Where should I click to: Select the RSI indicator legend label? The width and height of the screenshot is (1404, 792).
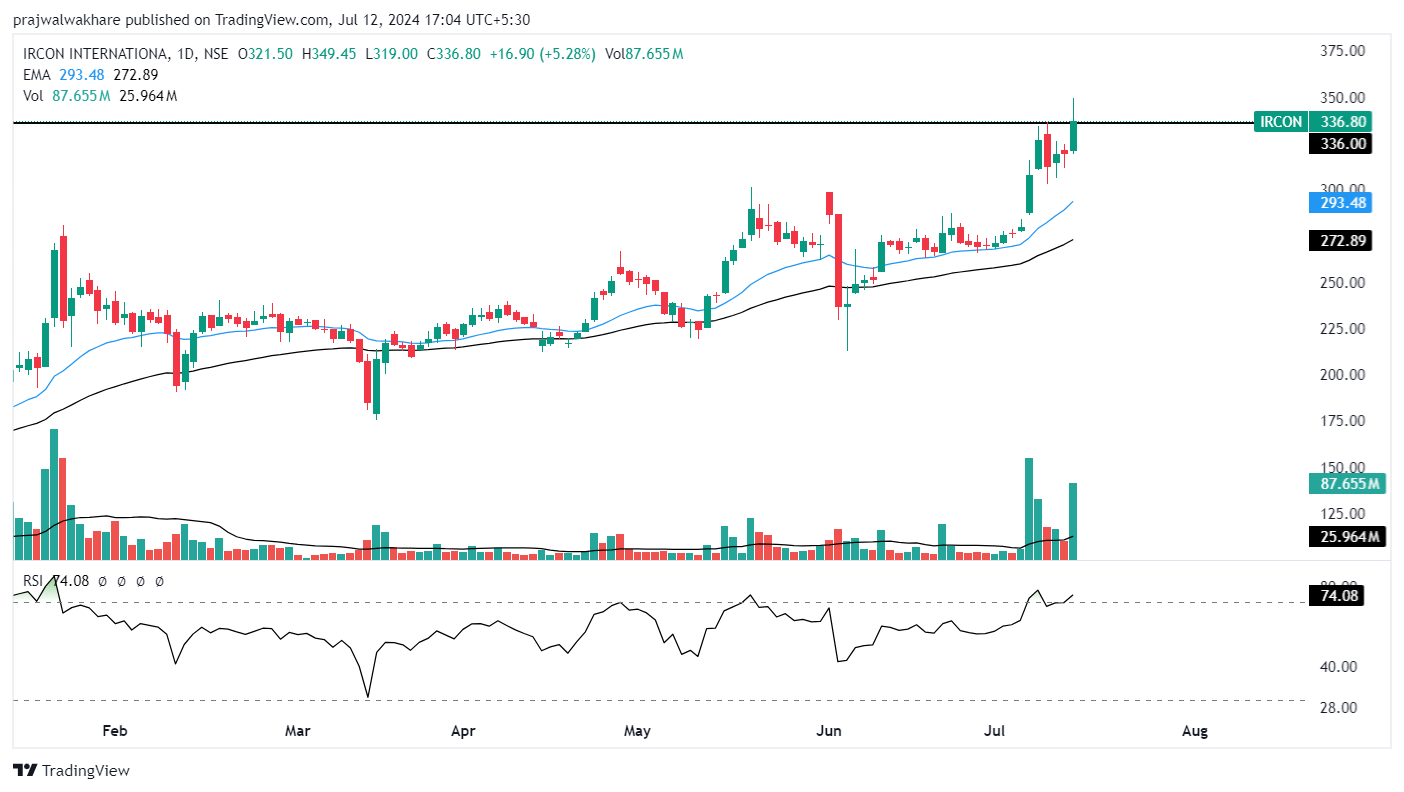[35, 581]
